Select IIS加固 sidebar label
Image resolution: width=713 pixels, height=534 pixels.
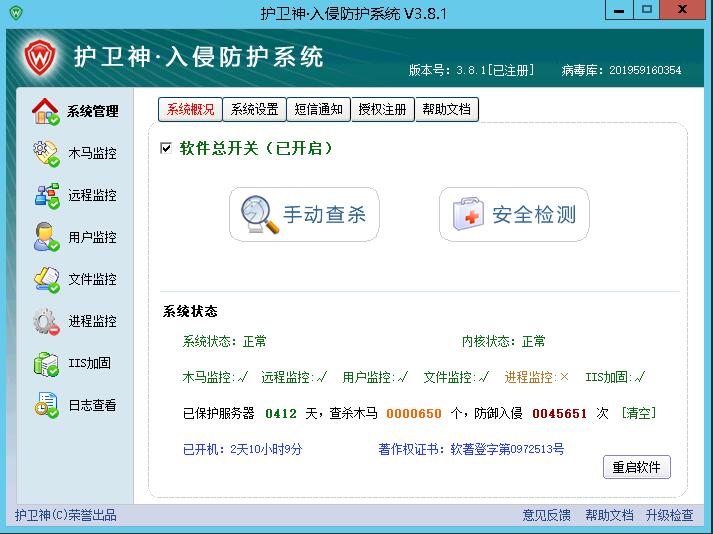pyautogui.click(x=90, y=363)
